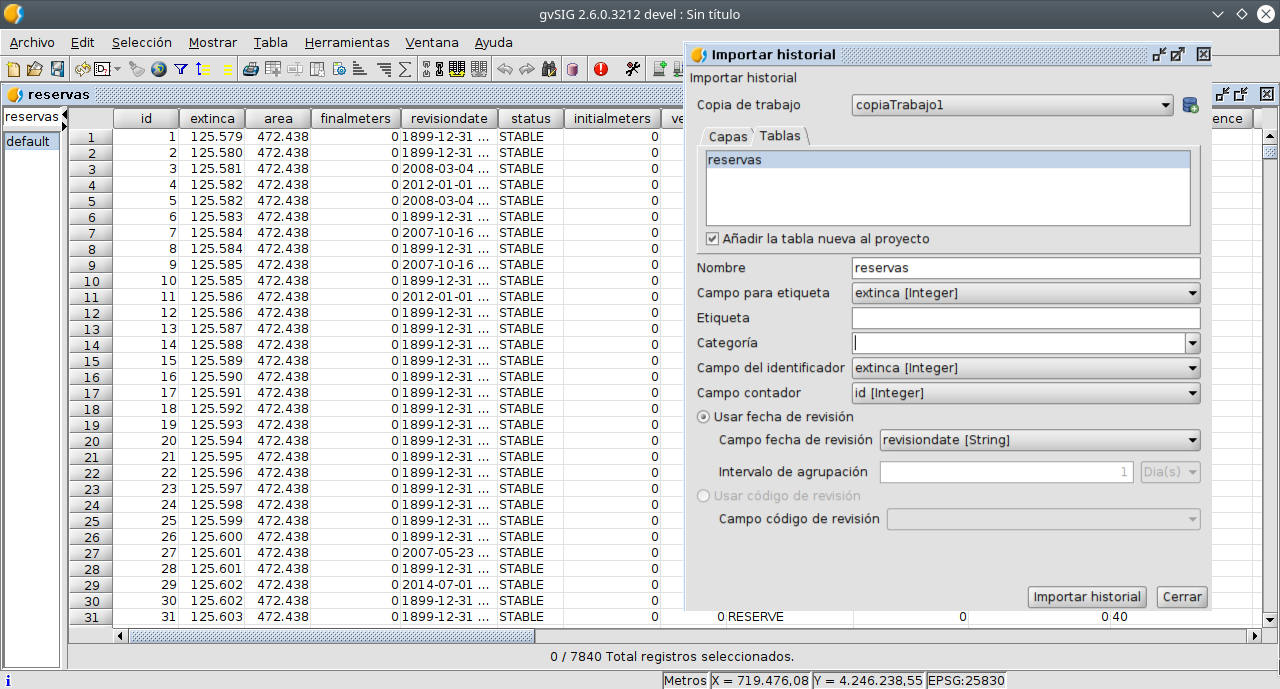Undo last action with arrow icon
This screenshot has height=689, width=1280.
click(x=505, y=69)
